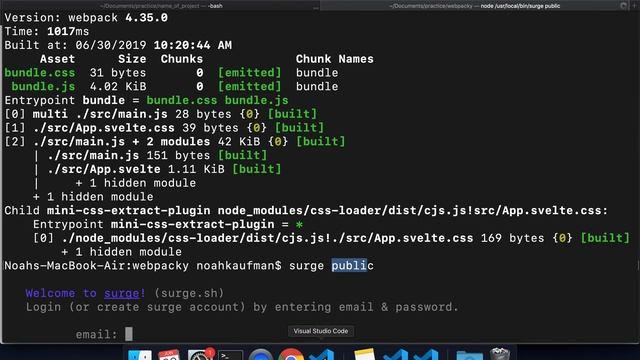
Task: Click the email input cursor
Action: click(x=129, y=334)
